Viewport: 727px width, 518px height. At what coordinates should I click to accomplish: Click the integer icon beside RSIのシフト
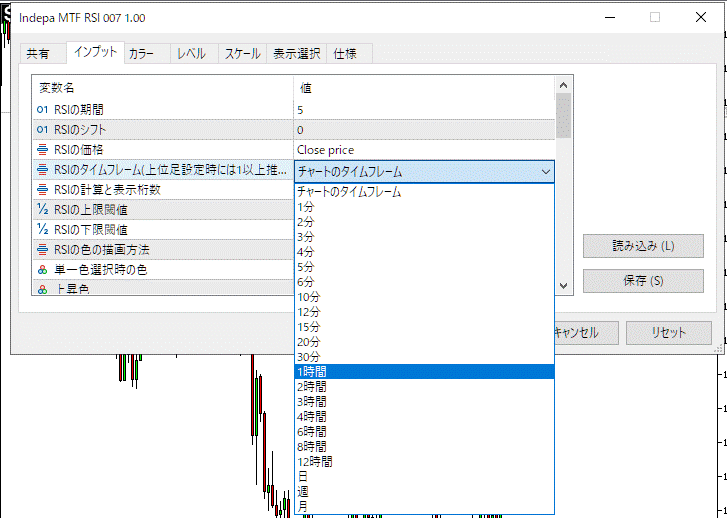[x=42, y=129]
